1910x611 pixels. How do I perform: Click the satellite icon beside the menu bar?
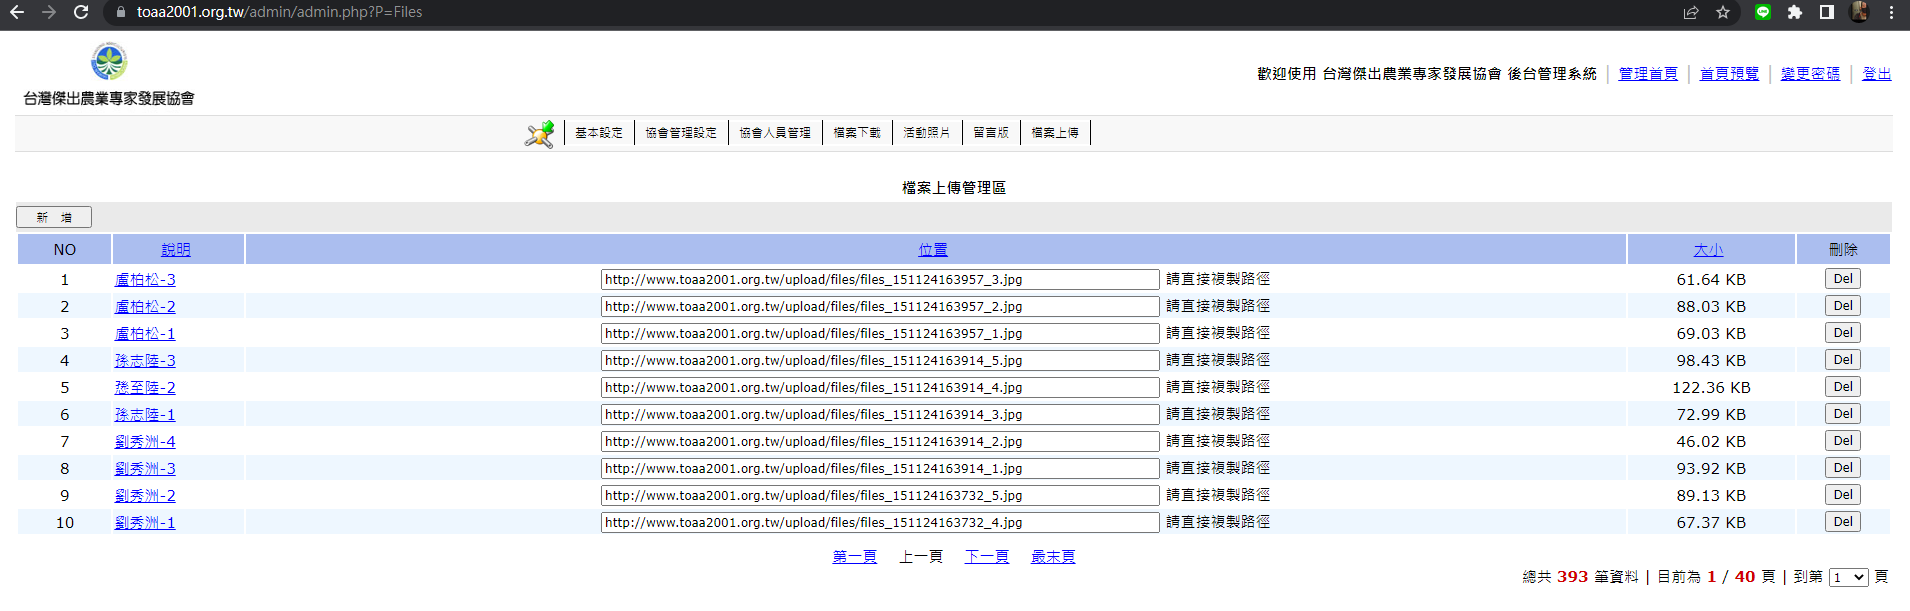click(x=540, y=133)
